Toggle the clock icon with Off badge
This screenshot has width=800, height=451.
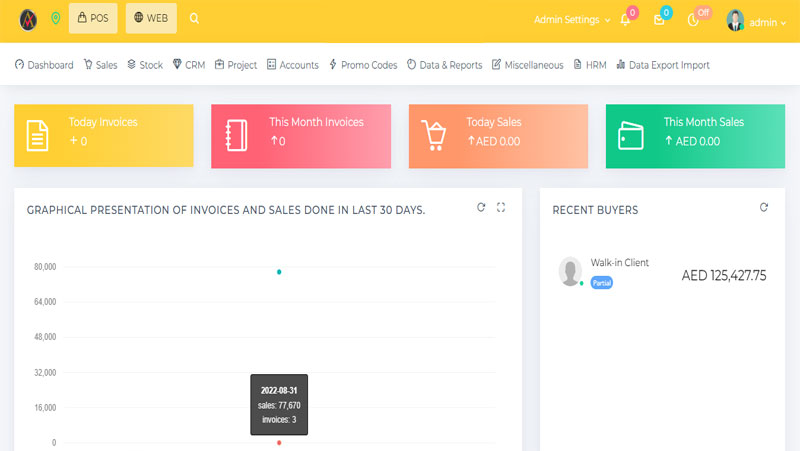pos(694,20)
